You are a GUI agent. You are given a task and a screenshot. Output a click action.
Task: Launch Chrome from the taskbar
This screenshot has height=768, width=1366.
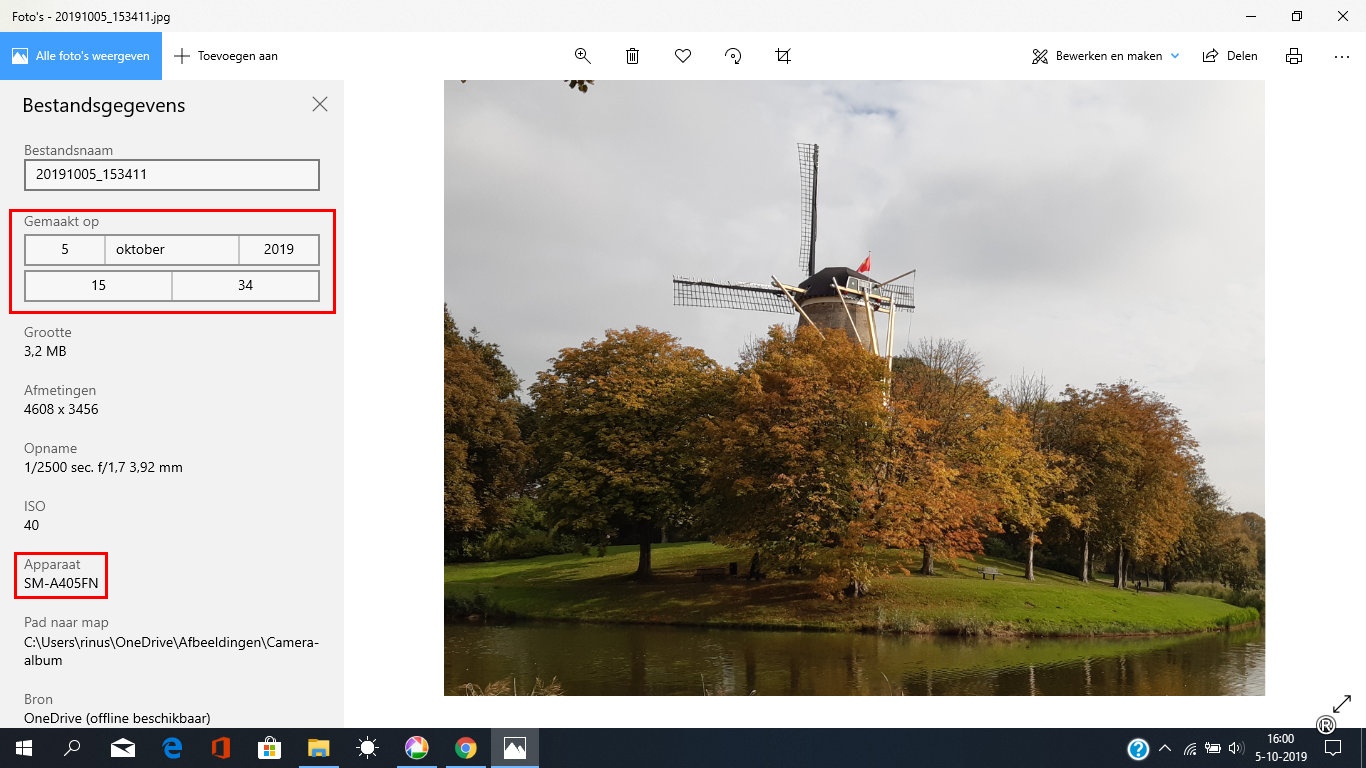pos(466,747)
